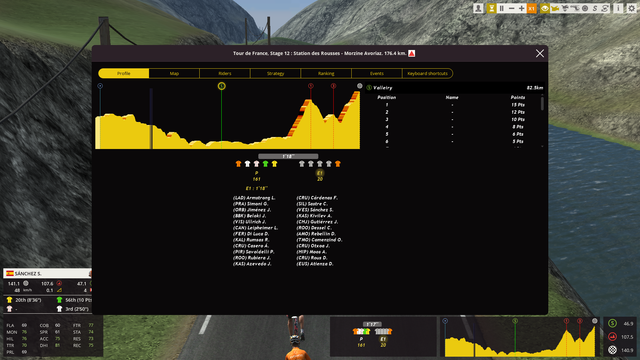Pause the race simulation
Screen dimensions: 640x360
coord(502,8)
